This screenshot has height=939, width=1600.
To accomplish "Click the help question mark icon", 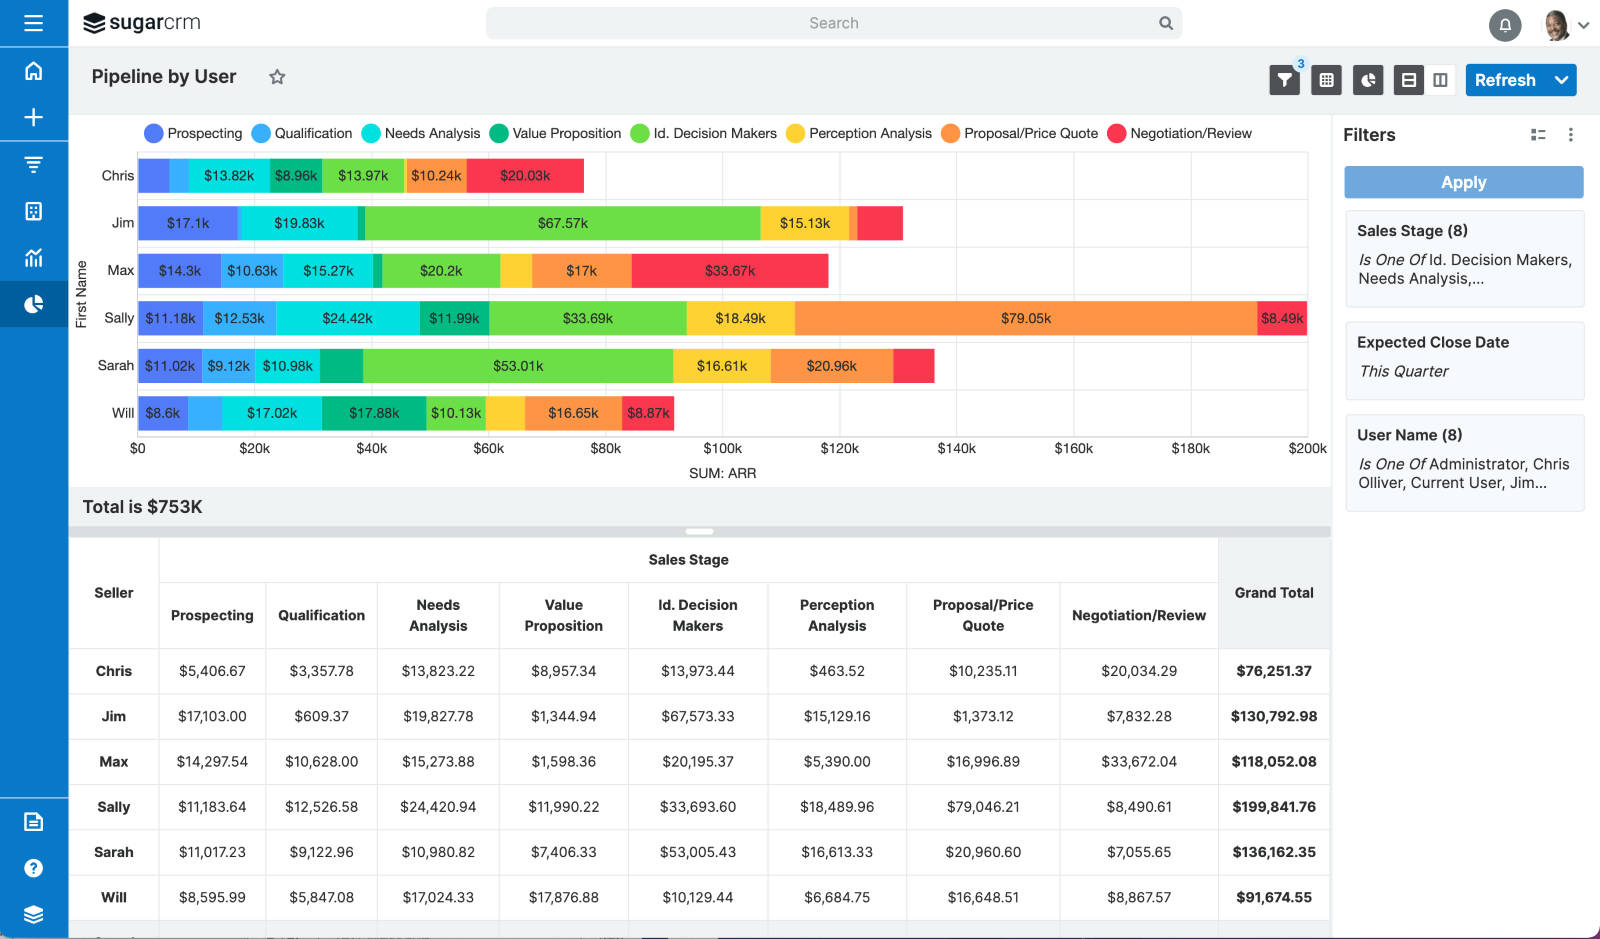I will pyautogui.click(x=33, y=868).
